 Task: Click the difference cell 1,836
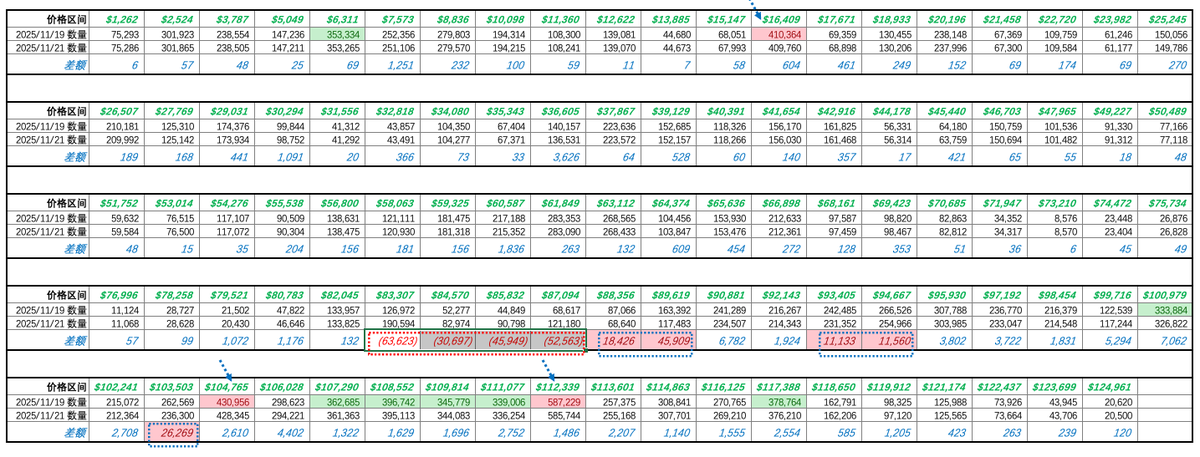pos(502,248)
